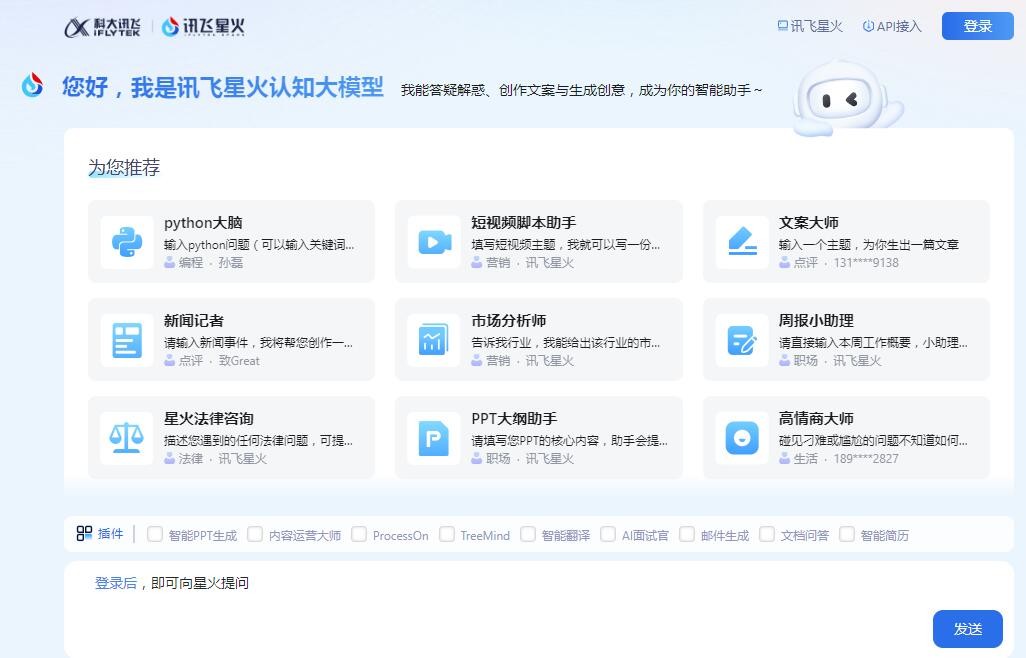Click the 插件 label
The width and height of the screenshot is (1026, 658).
111,534
